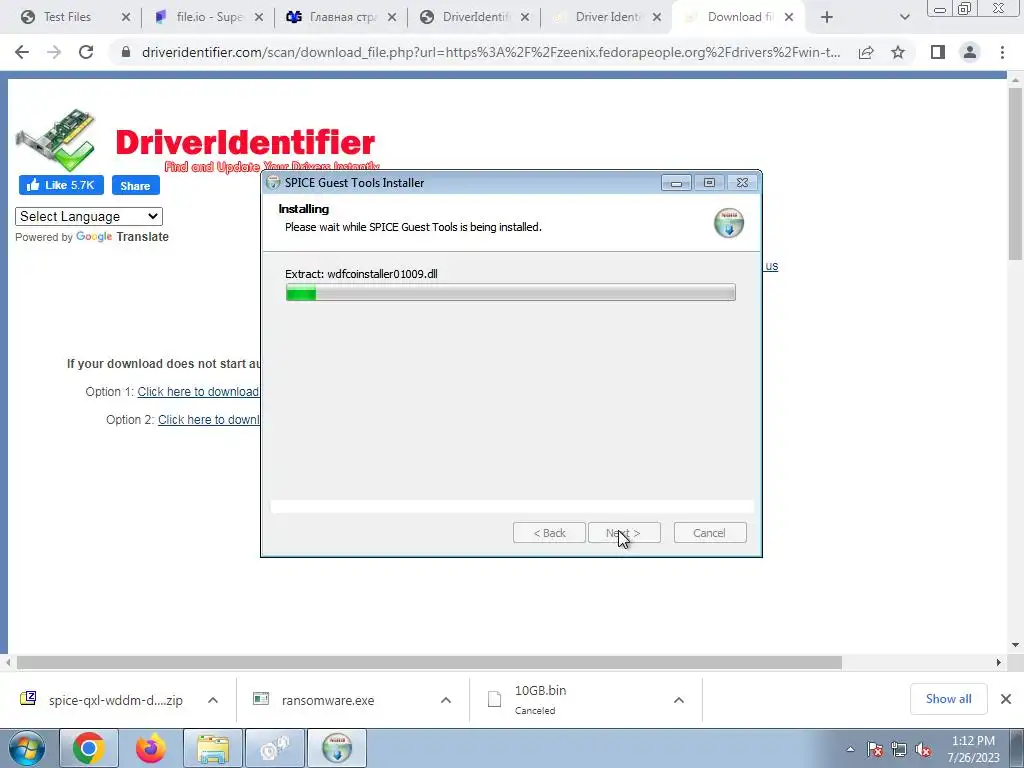Expand options for spice-qxl-wddm zip download
Image resolution: width=1024 pixels, height=768 pixels.
point(213,700)
